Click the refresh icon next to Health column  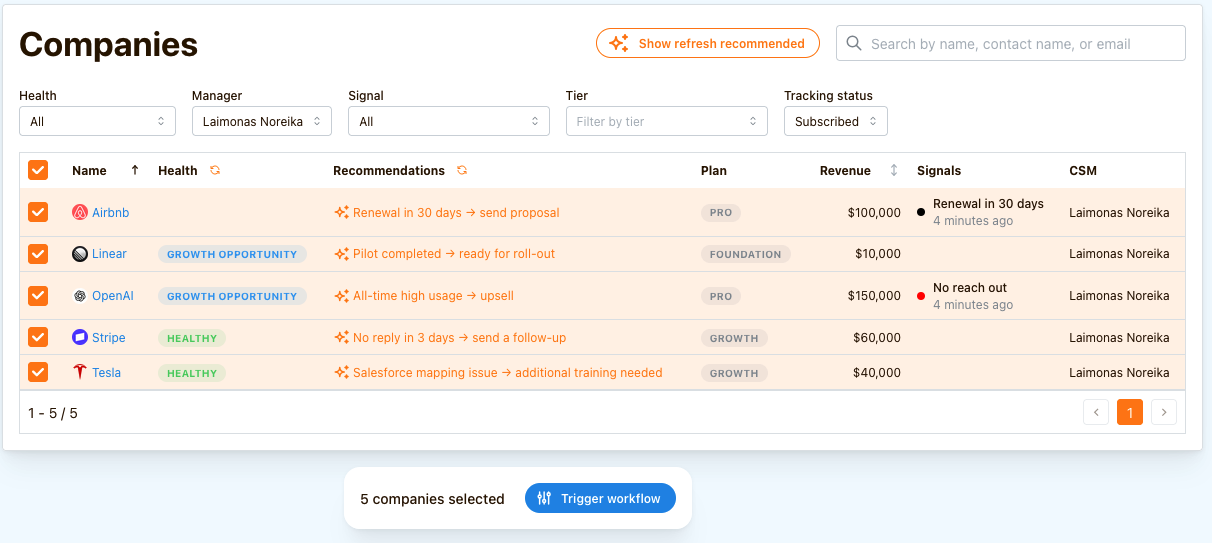coord(215,171)
